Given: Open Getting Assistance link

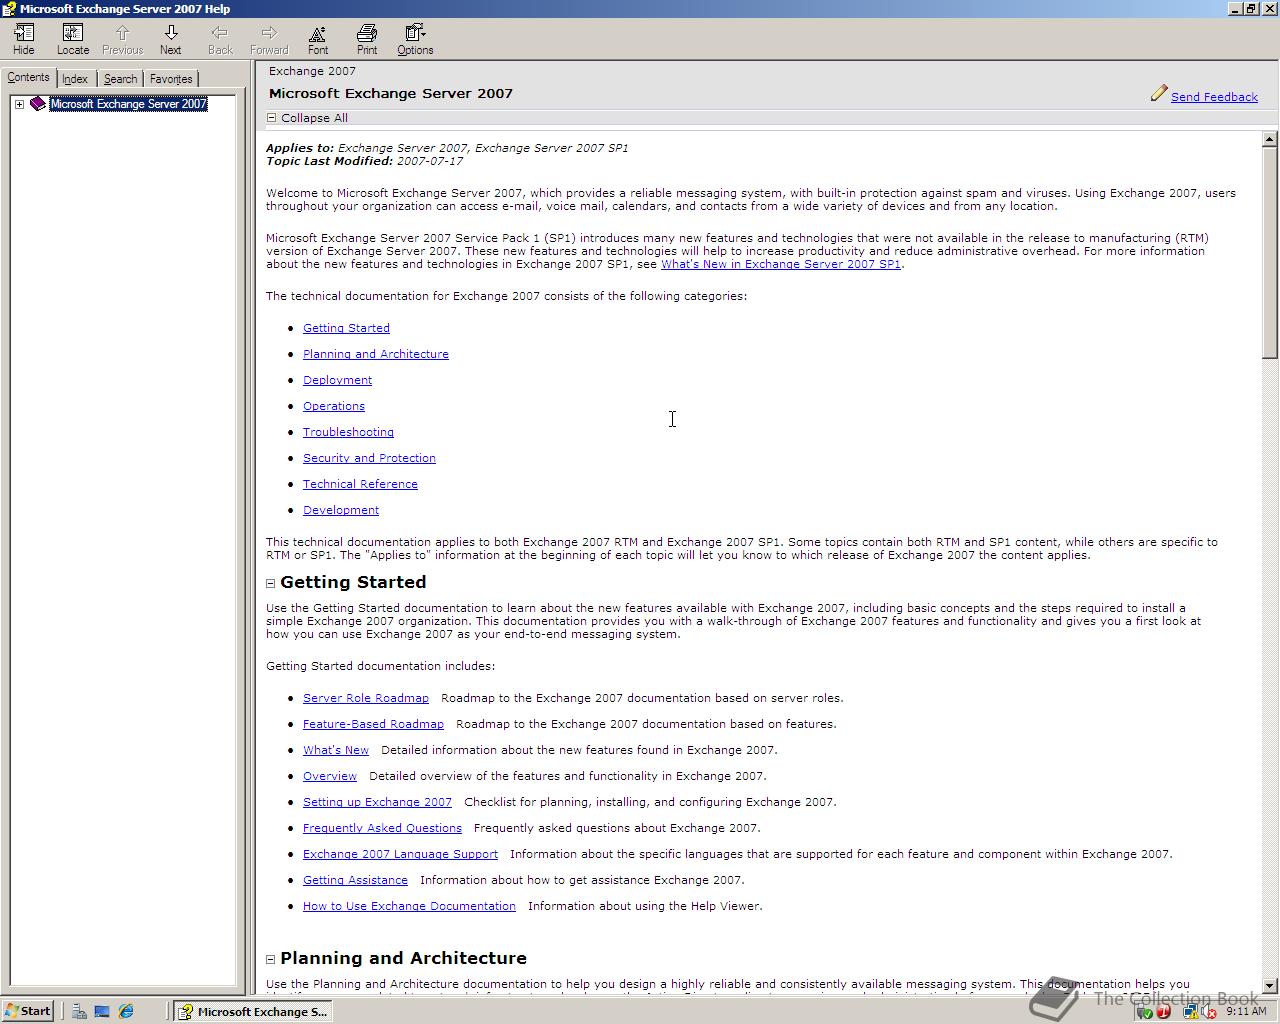Looking at the screenshot, I should coord(355,880).
